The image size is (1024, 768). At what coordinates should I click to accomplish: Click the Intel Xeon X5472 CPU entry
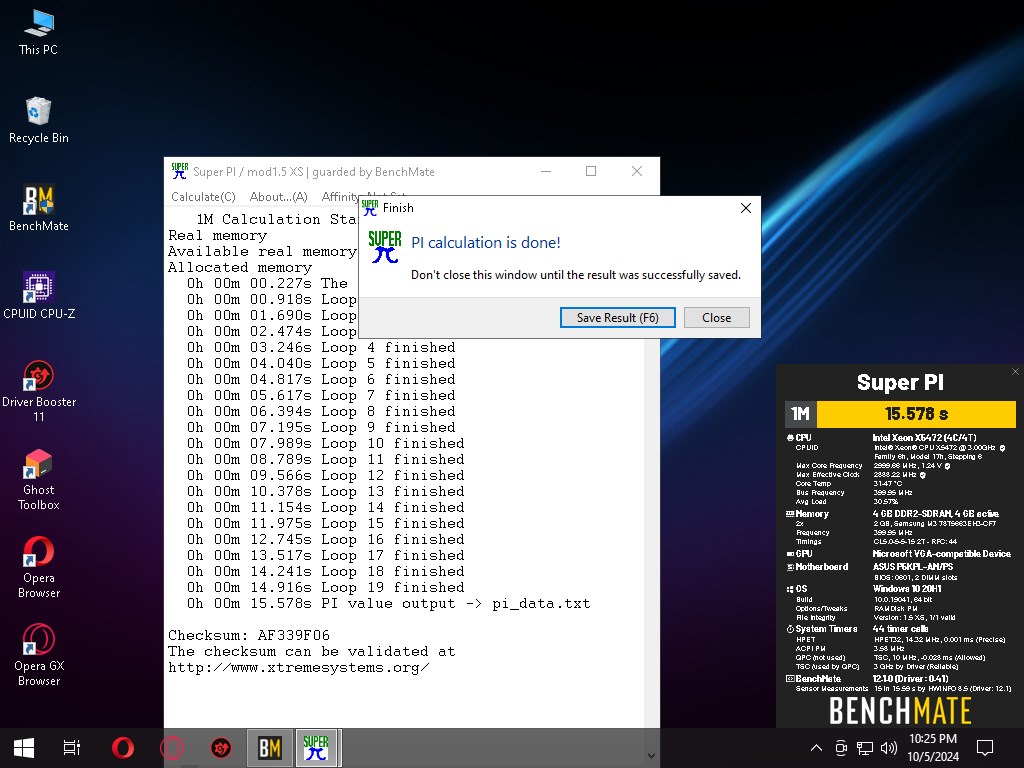(x=924, y=438)
